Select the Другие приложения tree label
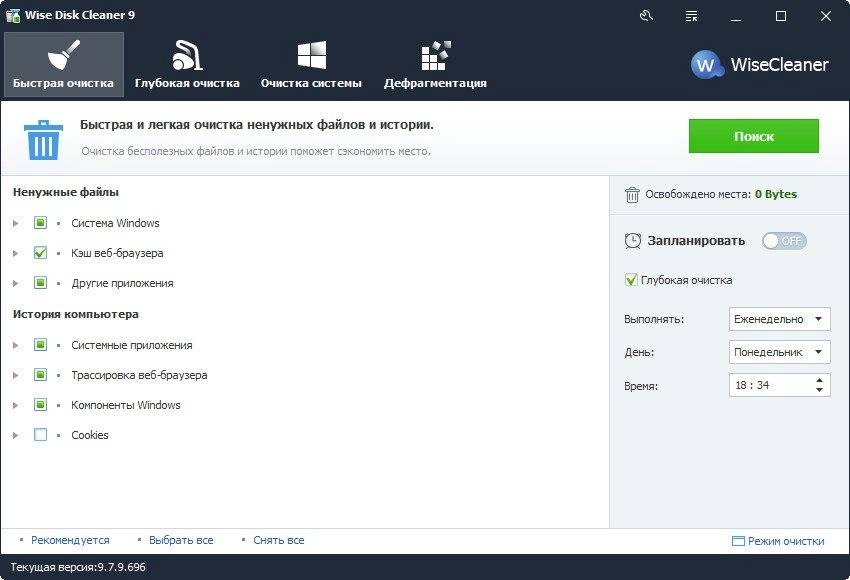This screenshot has height=580, width=850. pyautogui.click(x=123, y=283)
